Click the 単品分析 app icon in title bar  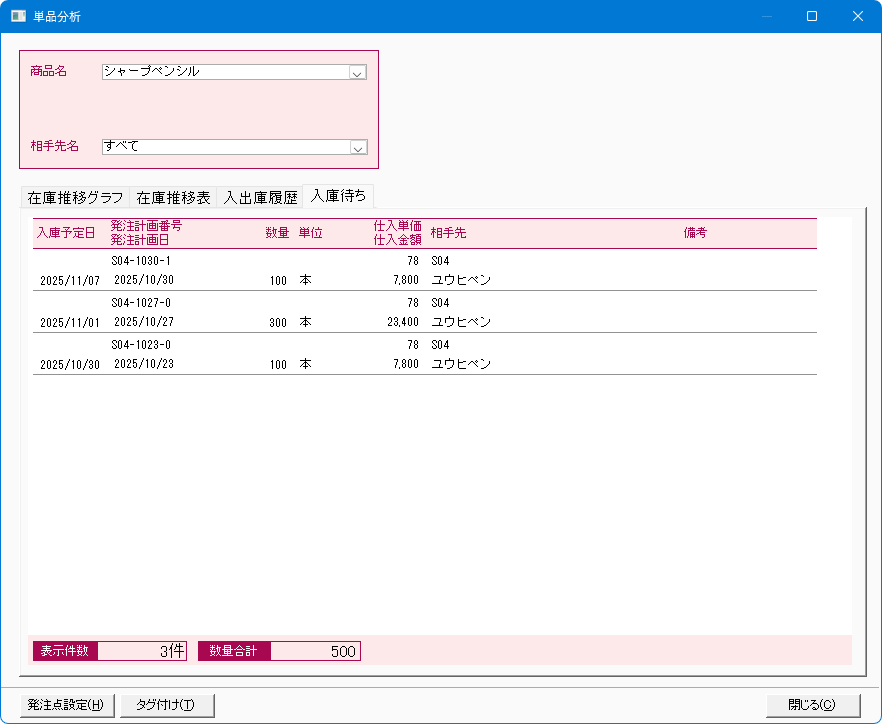click(18, 16)
